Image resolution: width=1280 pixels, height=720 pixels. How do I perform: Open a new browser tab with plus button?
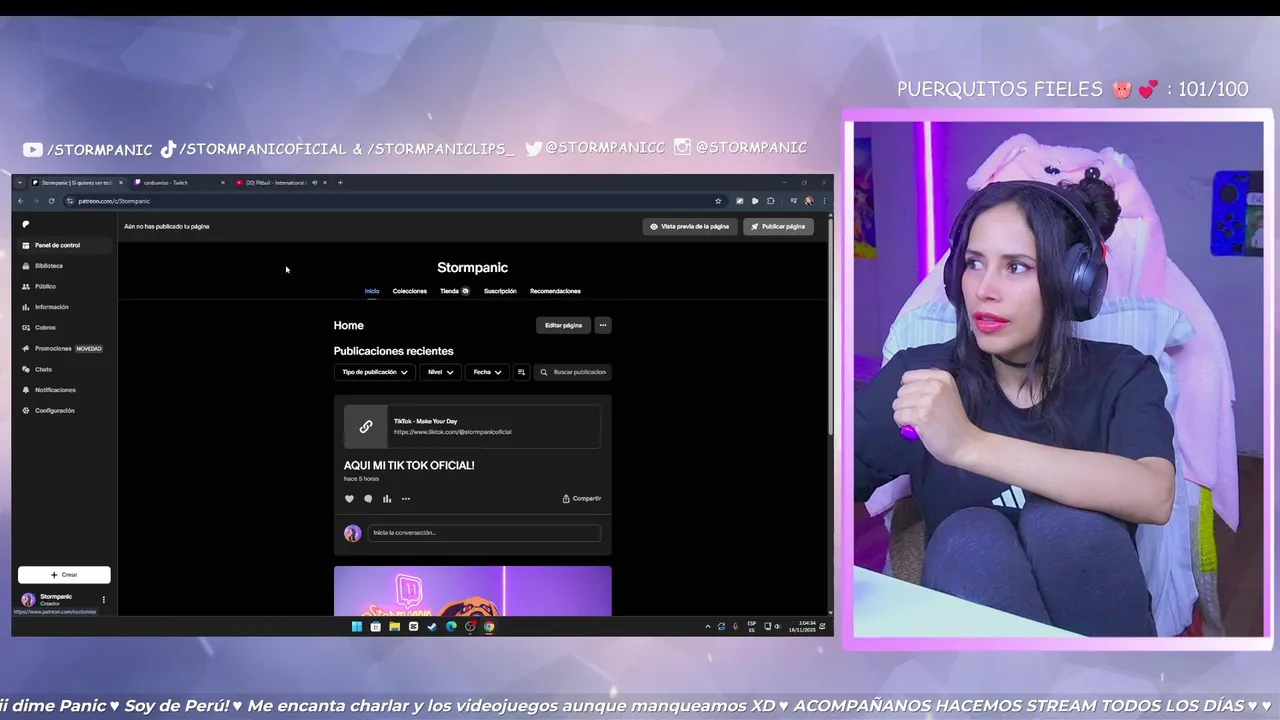pyautogui.click(x=340, y=182)
